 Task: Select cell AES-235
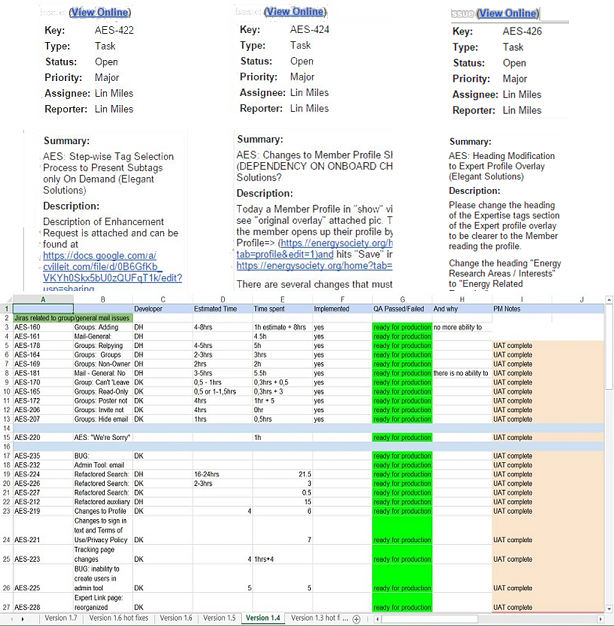(43, 456)
